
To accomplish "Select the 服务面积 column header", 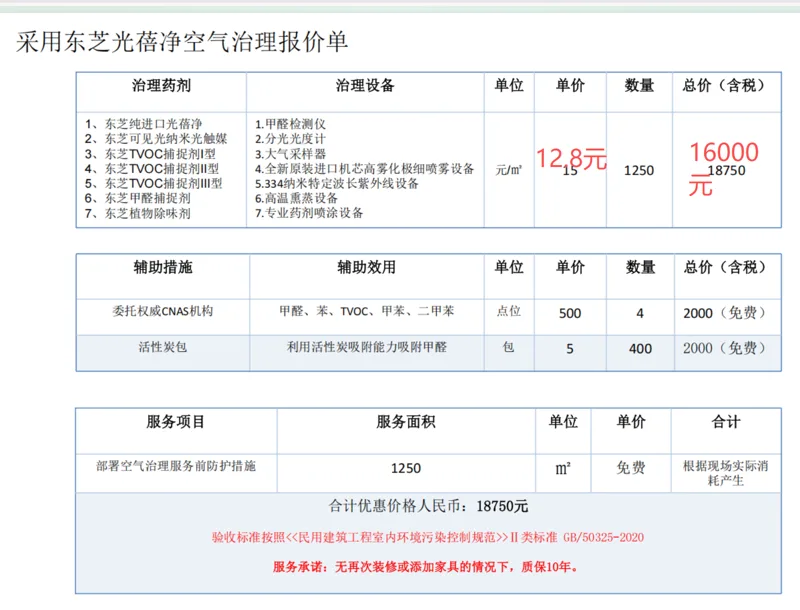I will pyautogui.click(x=406, y=422).
